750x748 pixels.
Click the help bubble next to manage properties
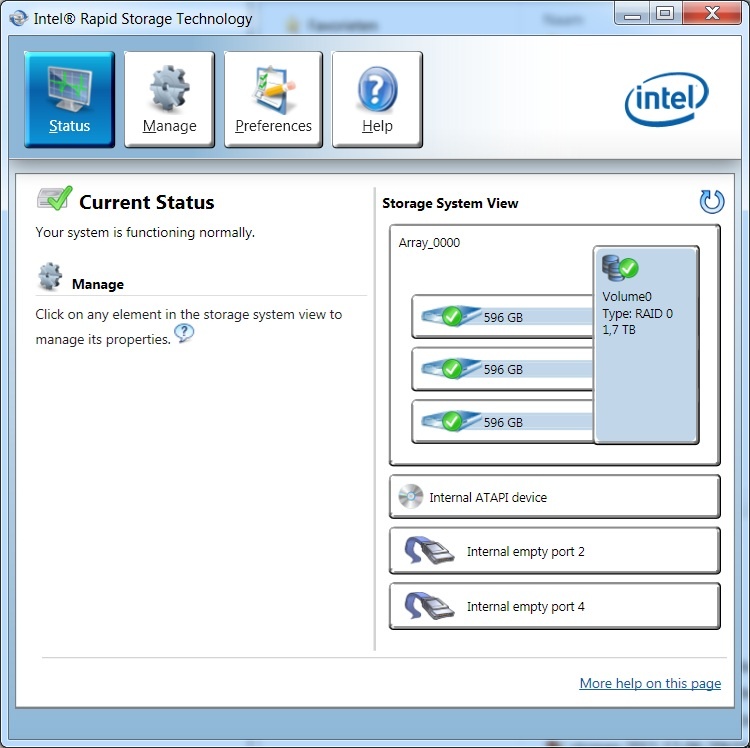tap(184, 332)
